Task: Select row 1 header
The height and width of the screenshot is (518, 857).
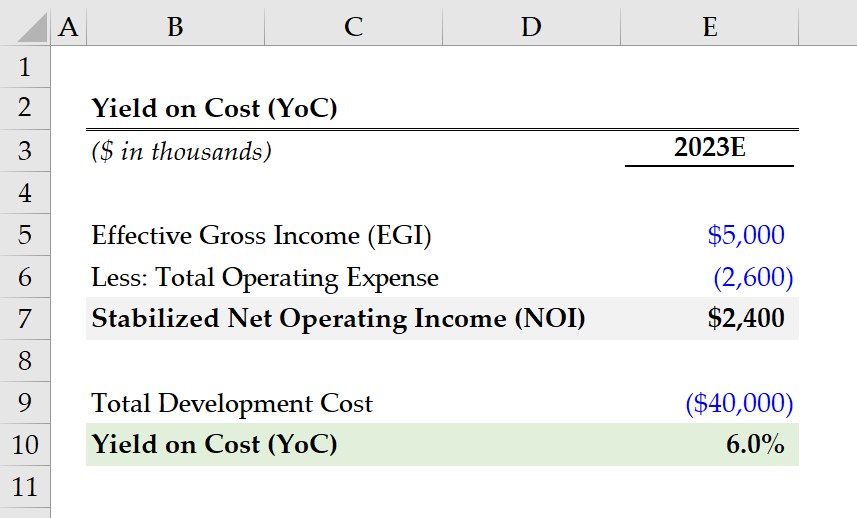Action: point(25,67)
